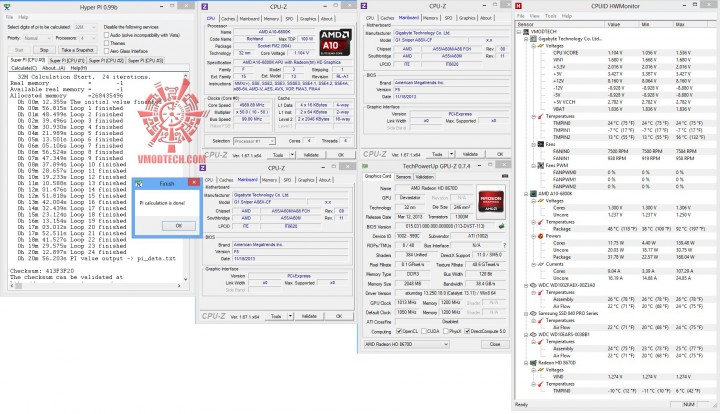The width and height of the screenshot is (720, 414).
Task: Toggle the Aero Glass Interface checkbox
Action: 107,51
